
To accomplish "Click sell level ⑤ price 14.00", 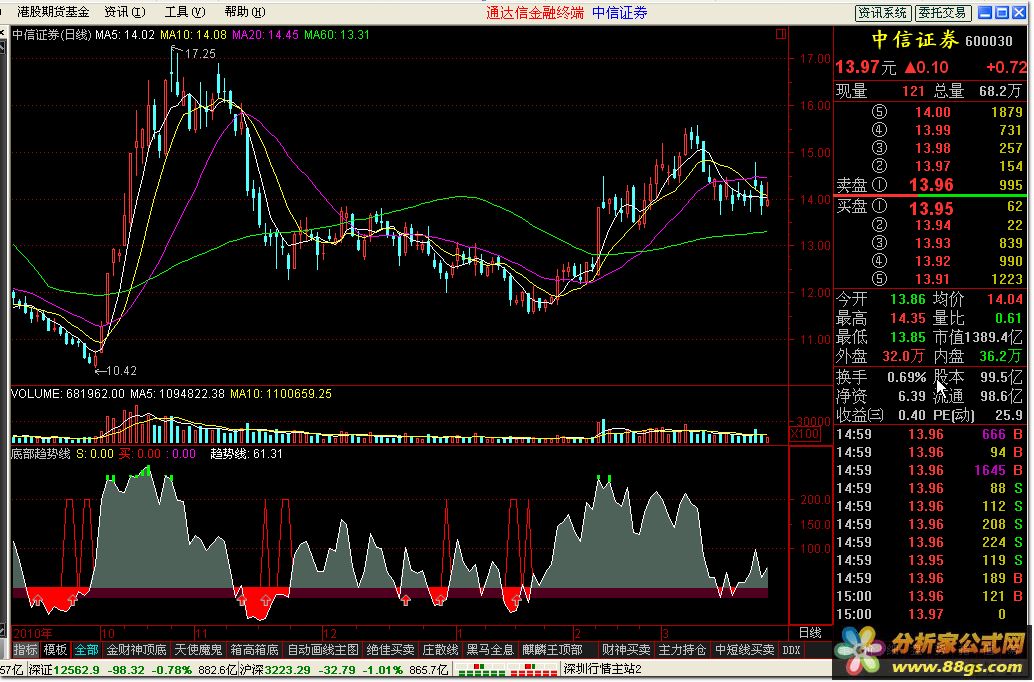I will point(932,112).
